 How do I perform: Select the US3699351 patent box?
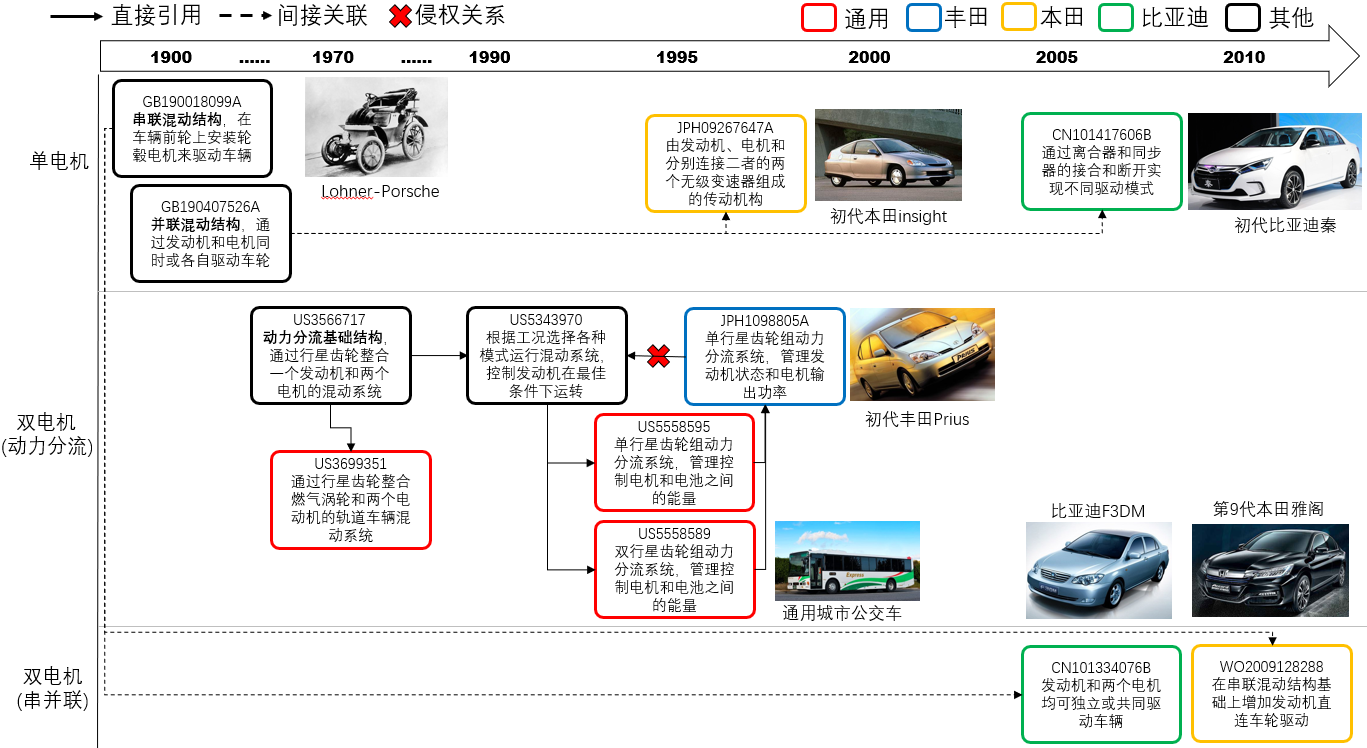coord(351,500)
